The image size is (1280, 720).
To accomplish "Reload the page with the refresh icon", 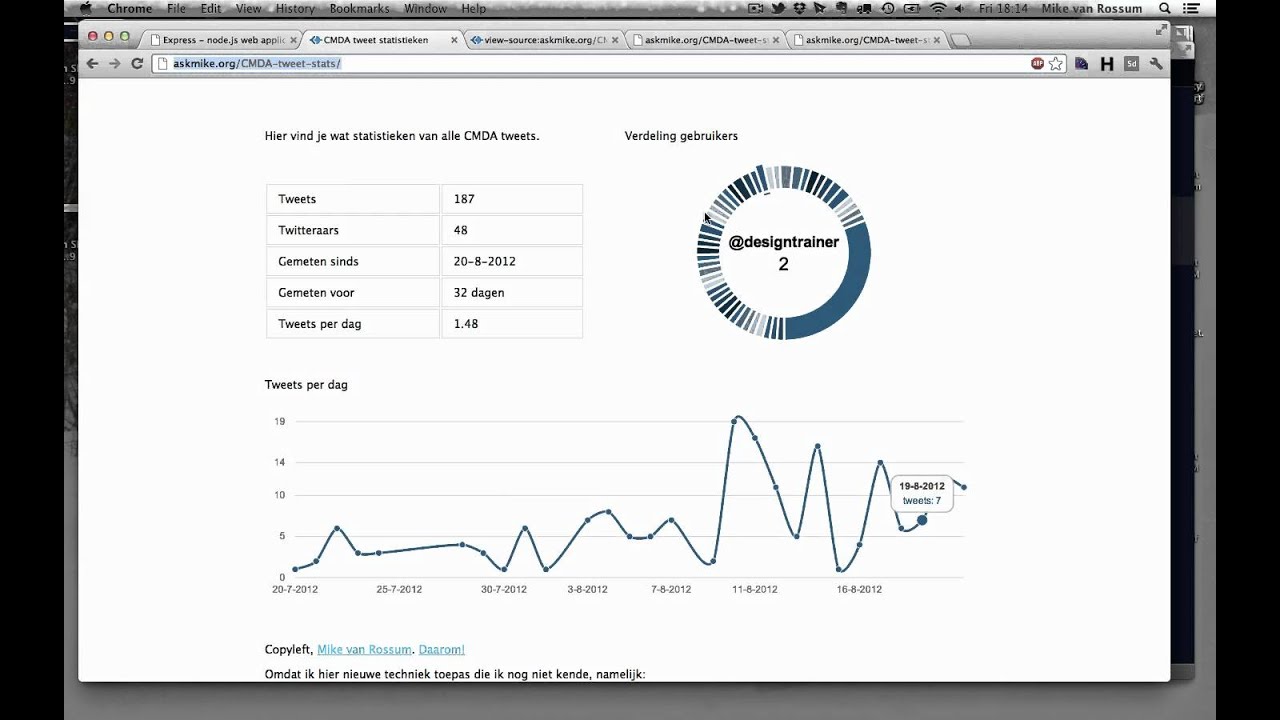I will 137,63.
